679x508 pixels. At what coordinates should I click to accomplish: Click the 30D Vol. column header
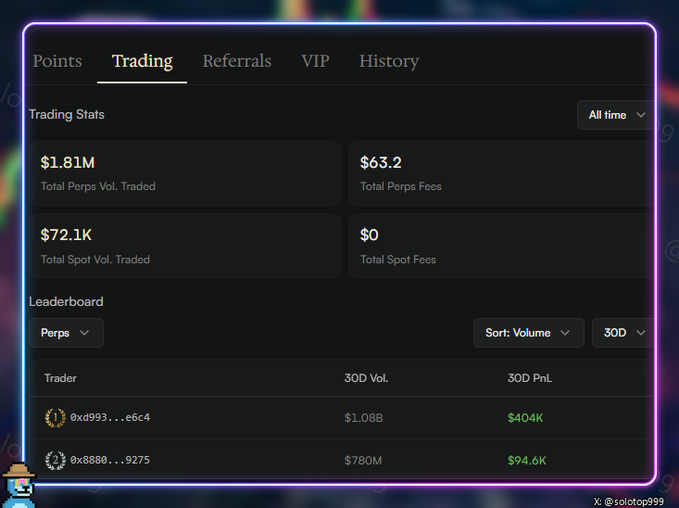coord(366,378)
